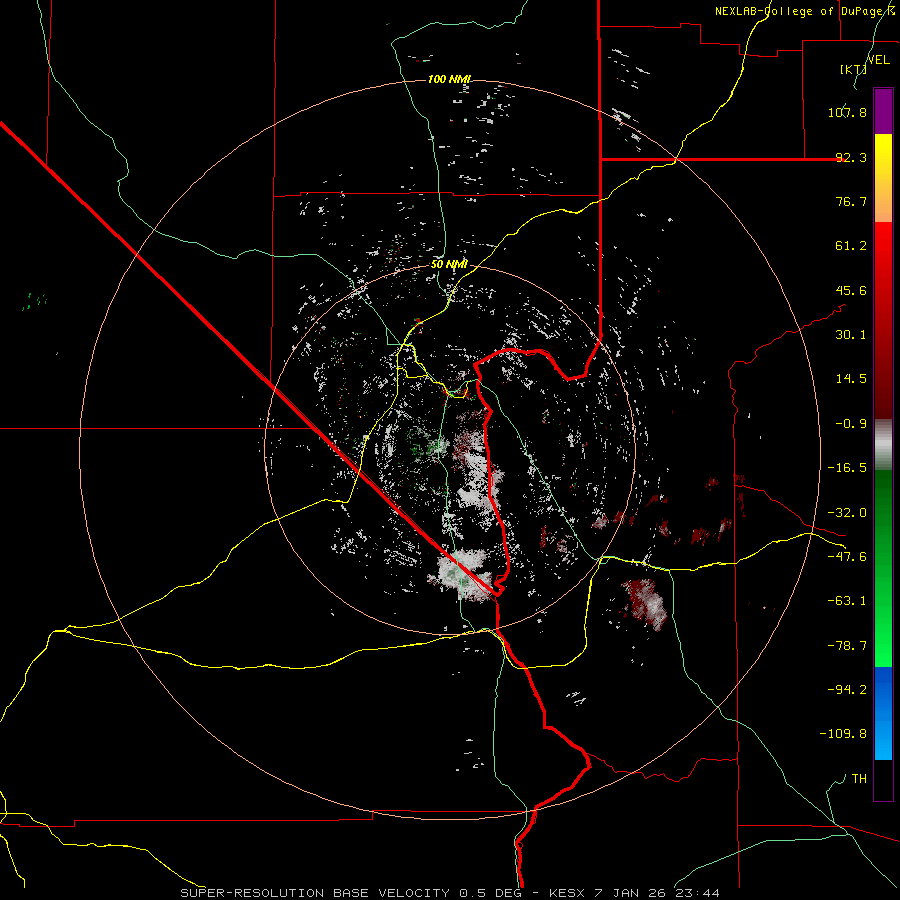Click the -16.5 velocity scale value
This screenshot has height=900, width=900.
point(847,468)
